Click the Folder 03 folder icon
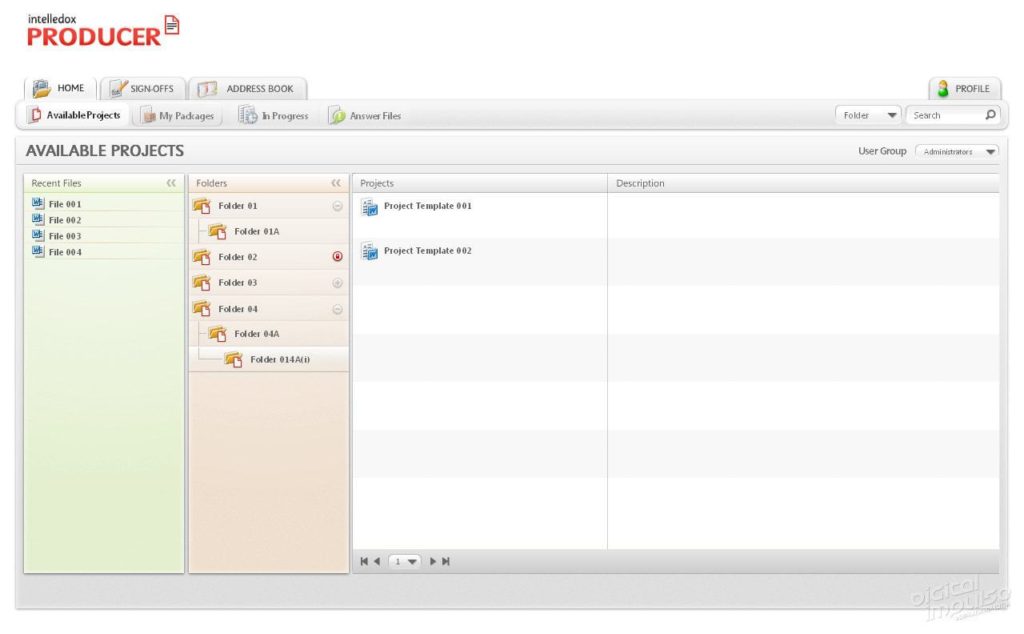 tap(202, 283)
